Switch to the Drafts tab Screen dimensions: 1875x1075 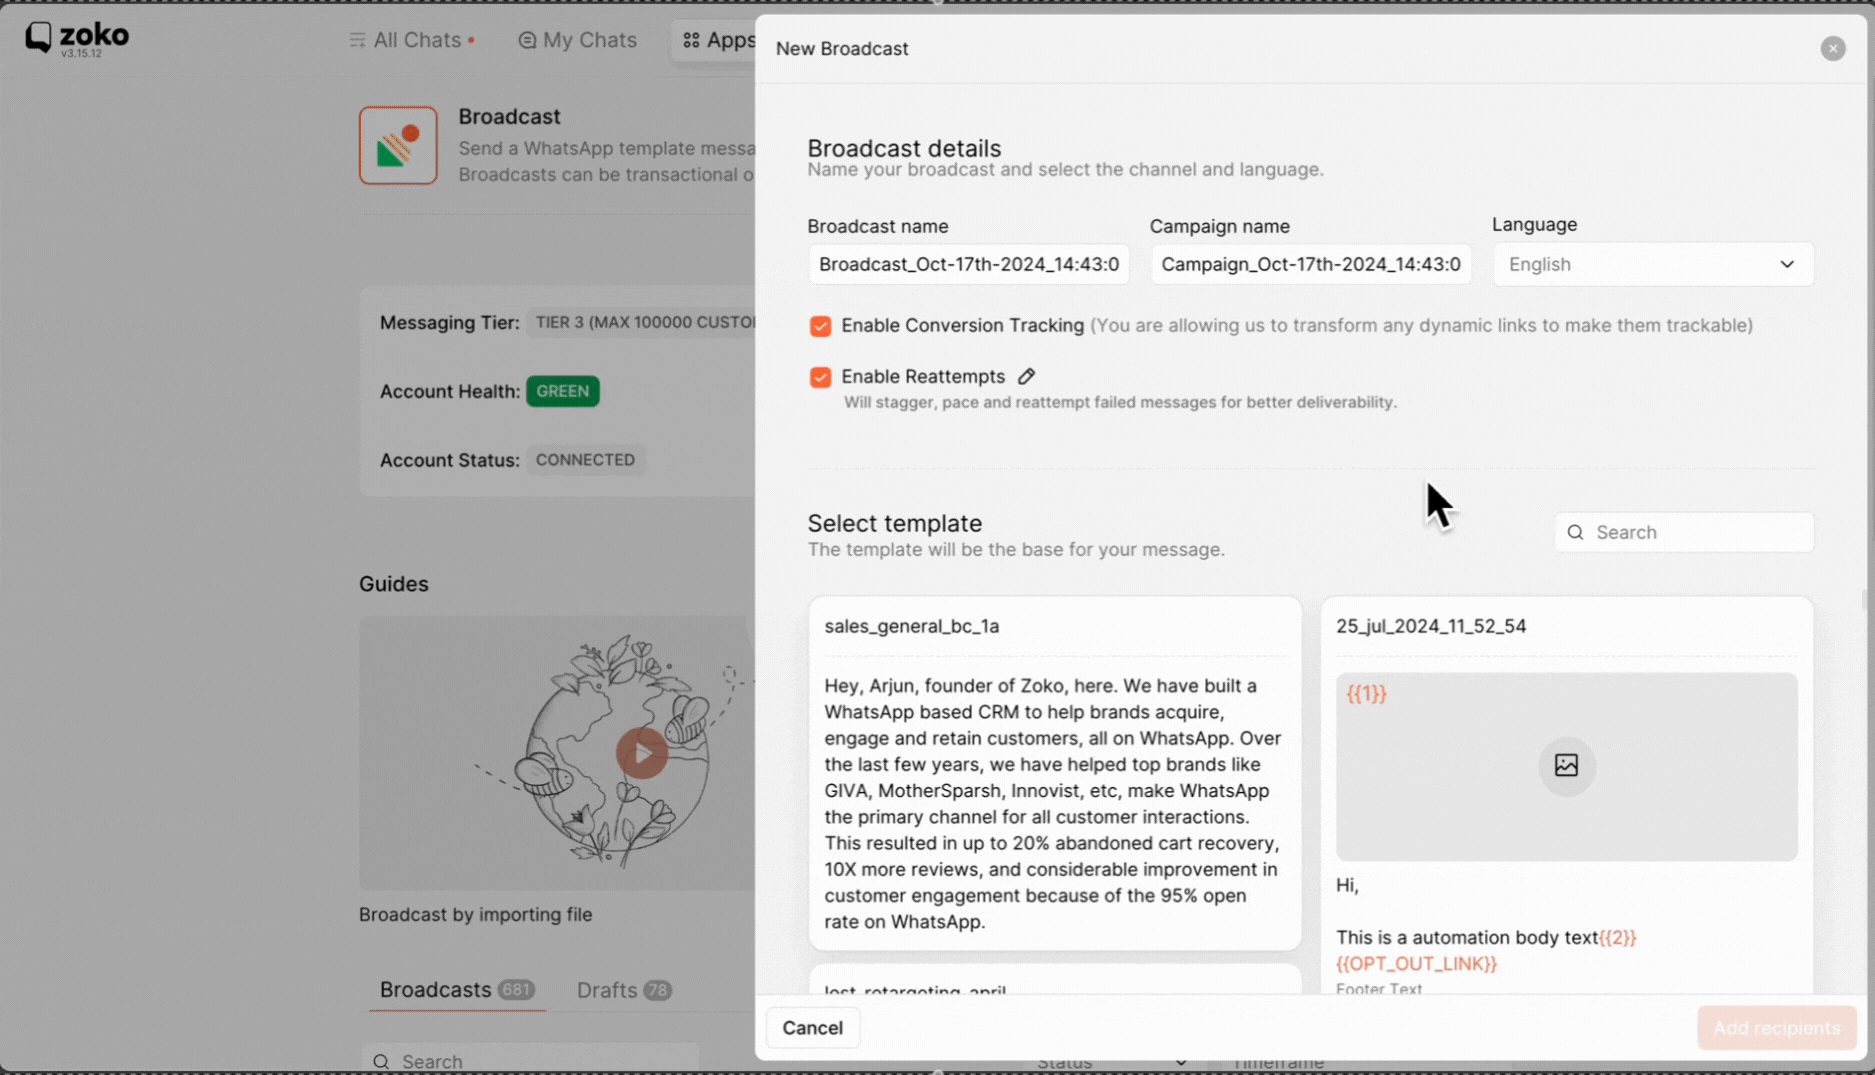pyautogui.click(x=624, y=990)
